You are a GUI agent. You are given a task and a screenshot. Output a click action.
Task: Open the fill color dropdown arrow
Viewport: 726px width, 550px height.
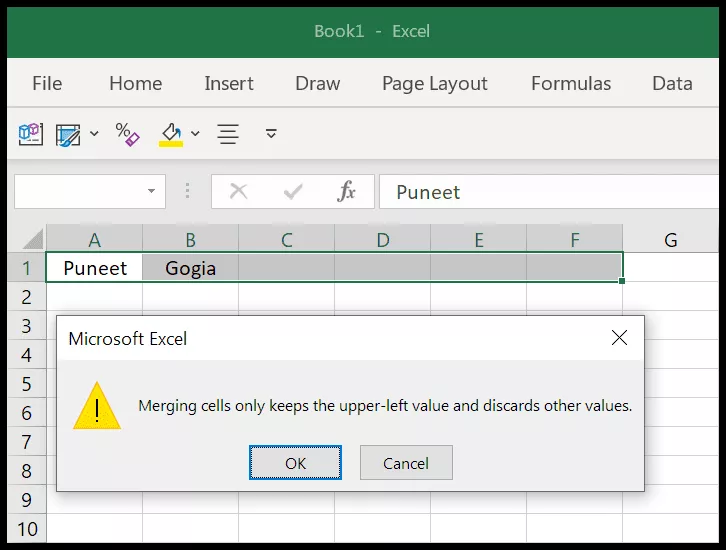pos(195,134)
